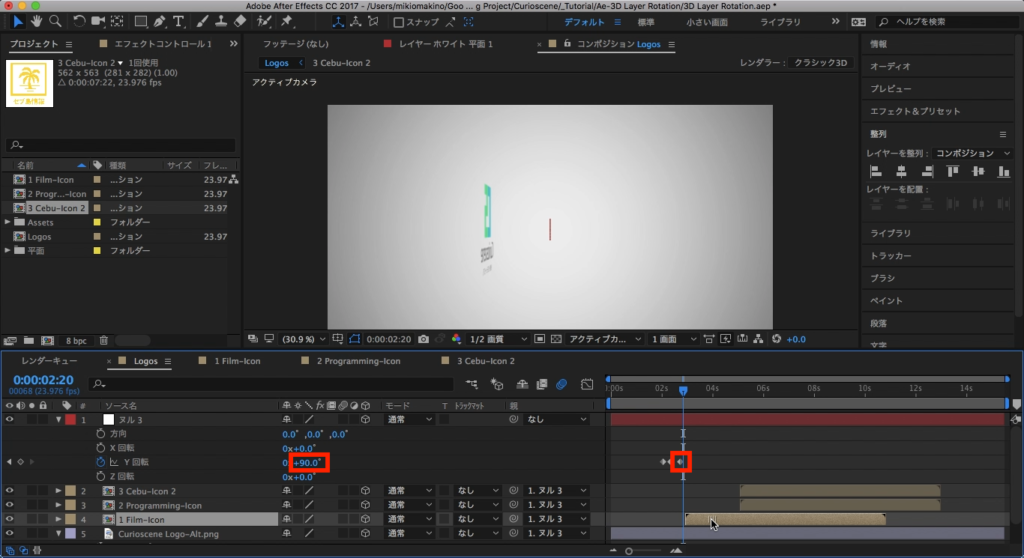Enable the スナップ checkbox
Viewport: 1024px width, 558px height.
pyautogui.click(x=399, y=22)
